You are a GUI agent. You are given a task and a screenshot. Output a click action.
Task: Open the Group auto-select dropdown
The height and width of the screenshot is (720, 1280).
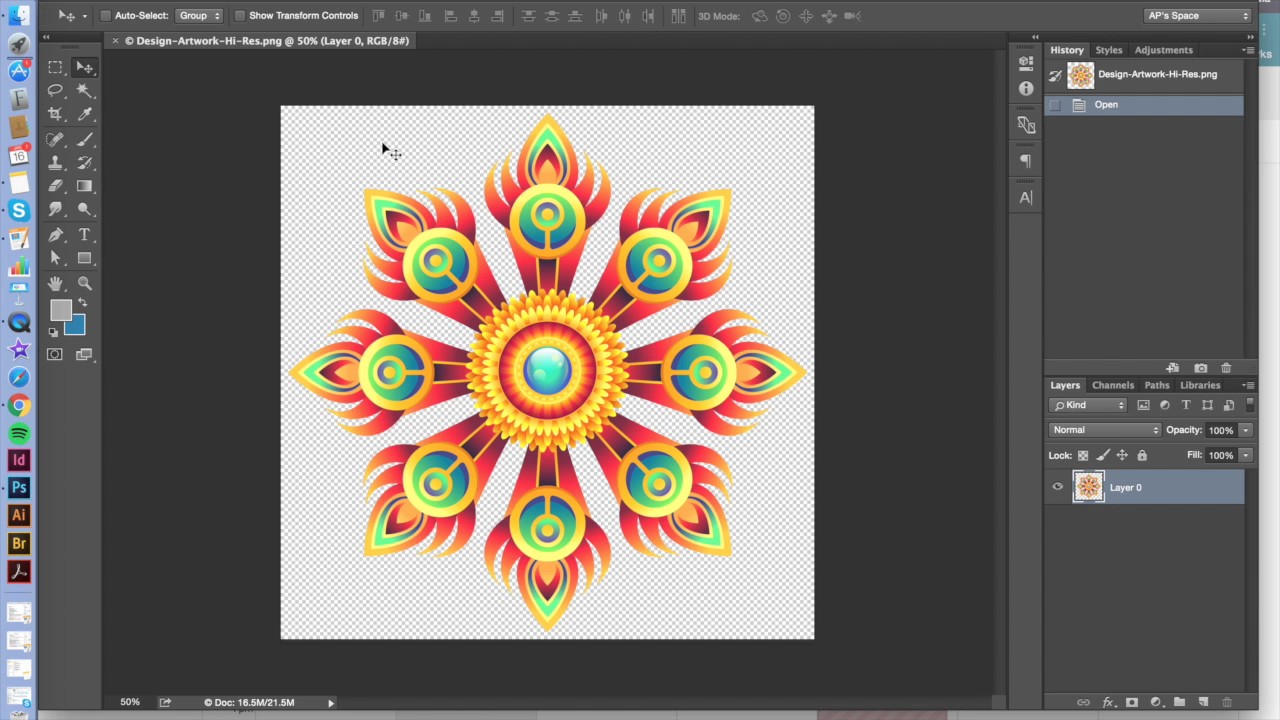point(199,16)
